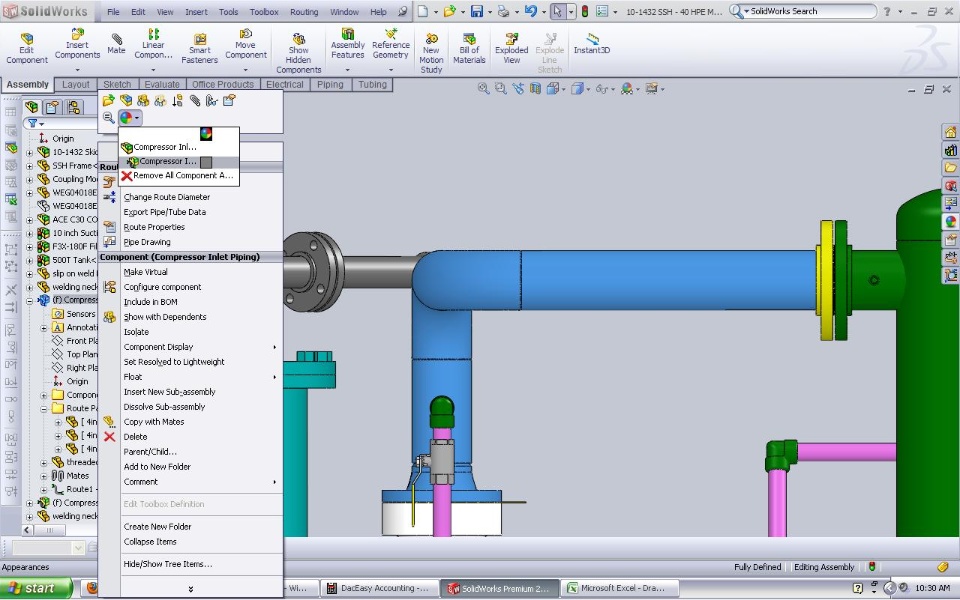The image size is (960, 600).
Task: Choose Change Route Diameter
Action: 167,197
